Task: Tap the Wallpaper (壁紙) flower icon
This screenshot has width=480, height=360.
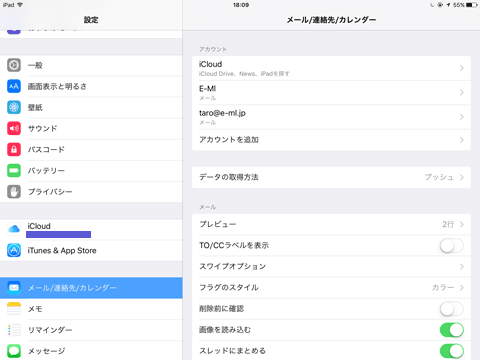Action: tap(14, 107)
